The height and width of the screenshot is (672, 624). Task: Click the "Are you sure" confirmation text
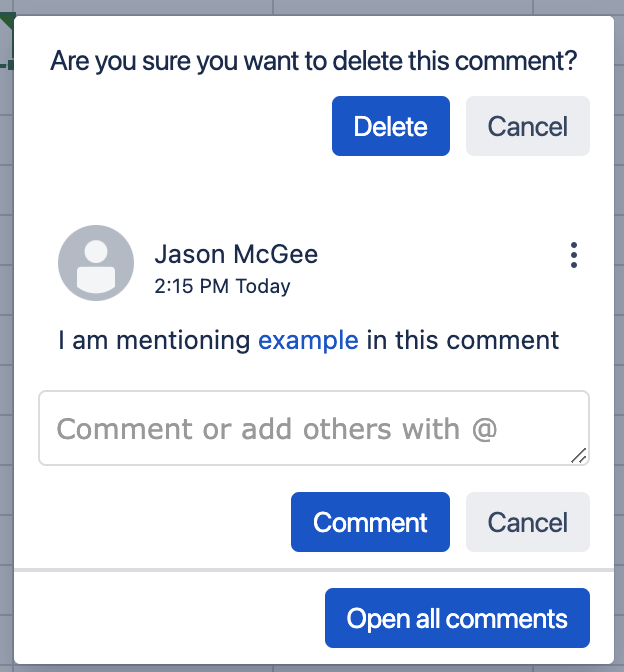coord(314,62)
